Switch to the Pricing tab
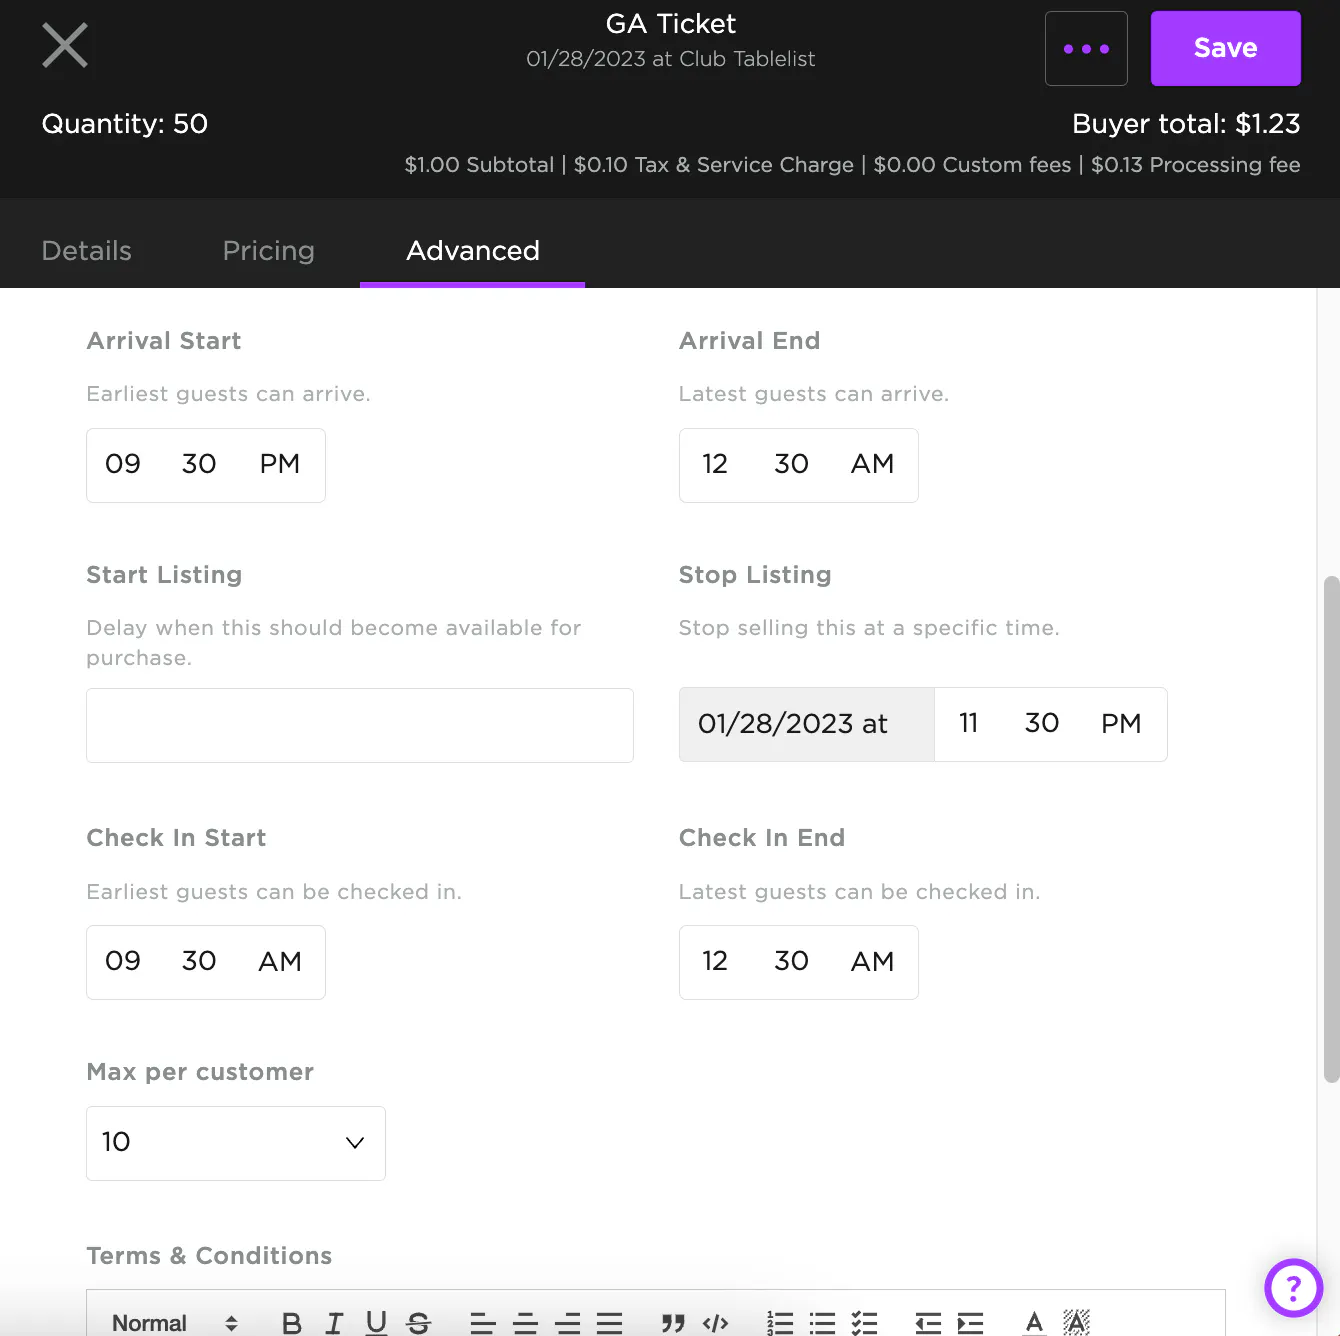Image resolution: width=1340 pixels, height=1336 pixels. [x=268, y=251]
